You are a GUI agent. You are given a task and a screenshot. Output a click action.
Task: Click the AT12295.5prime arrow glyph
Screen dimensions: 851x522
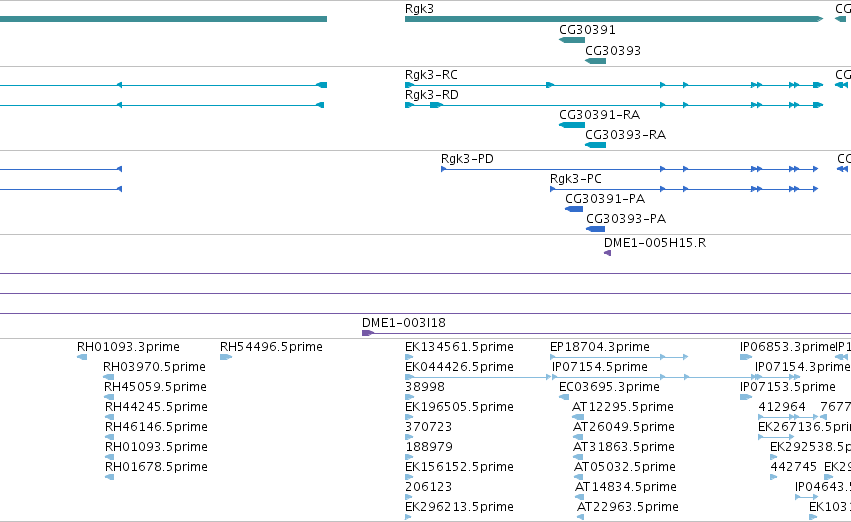[x=578, y=417]
